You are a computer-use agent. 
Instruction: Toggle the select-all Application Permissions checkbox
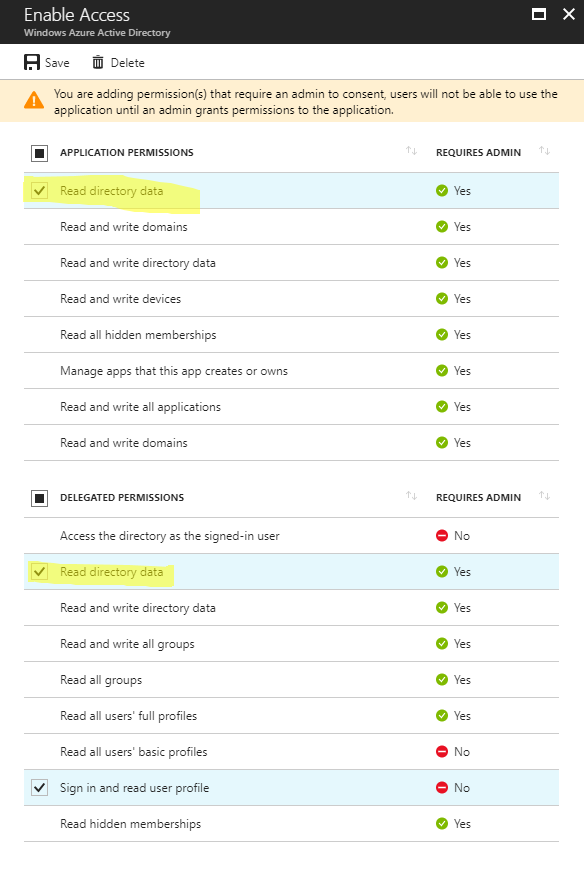click(39, 153)
